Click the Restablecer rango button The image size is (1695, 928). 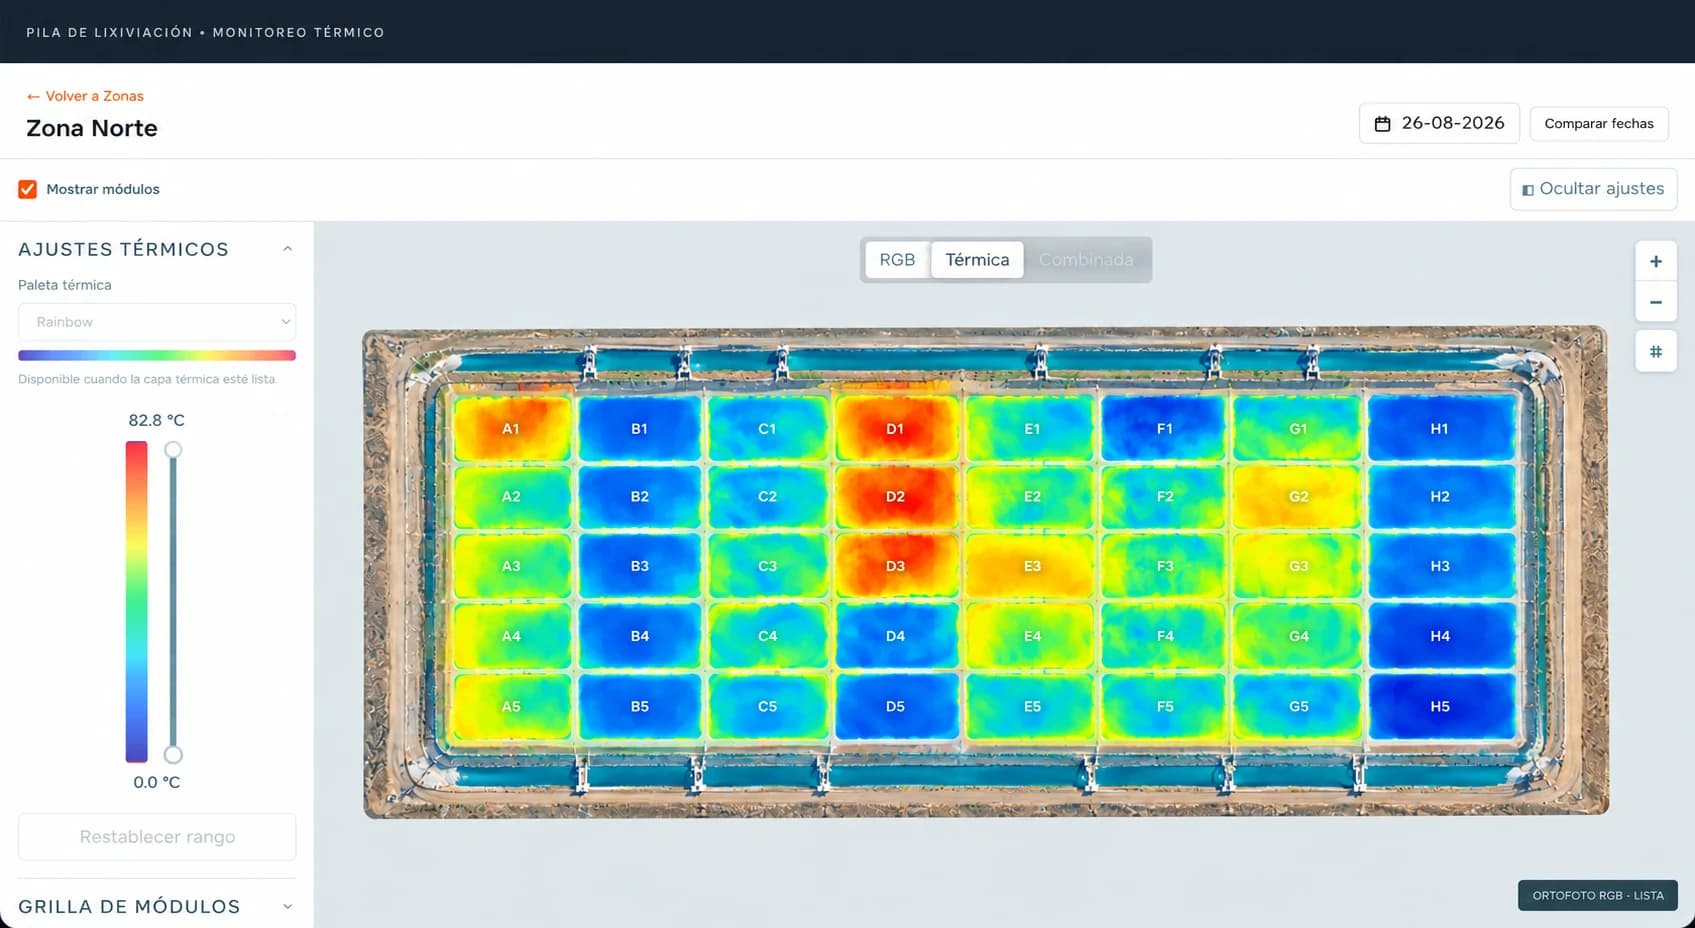157,837
